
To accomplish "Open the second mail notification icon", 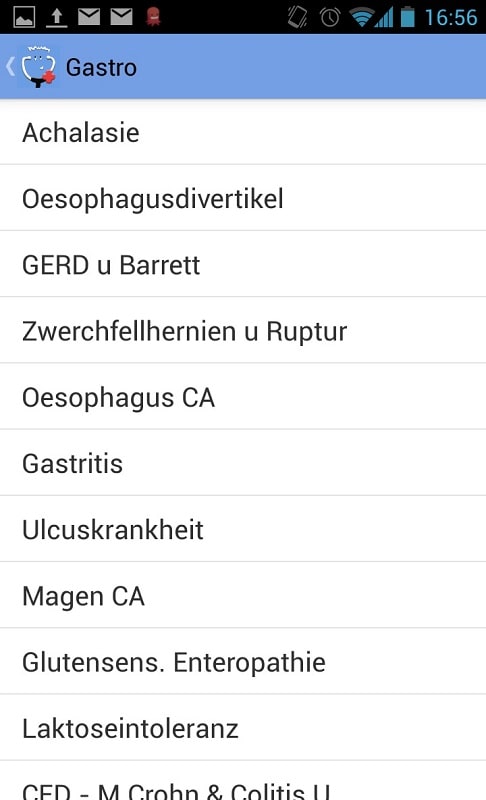I will (121, 17).
